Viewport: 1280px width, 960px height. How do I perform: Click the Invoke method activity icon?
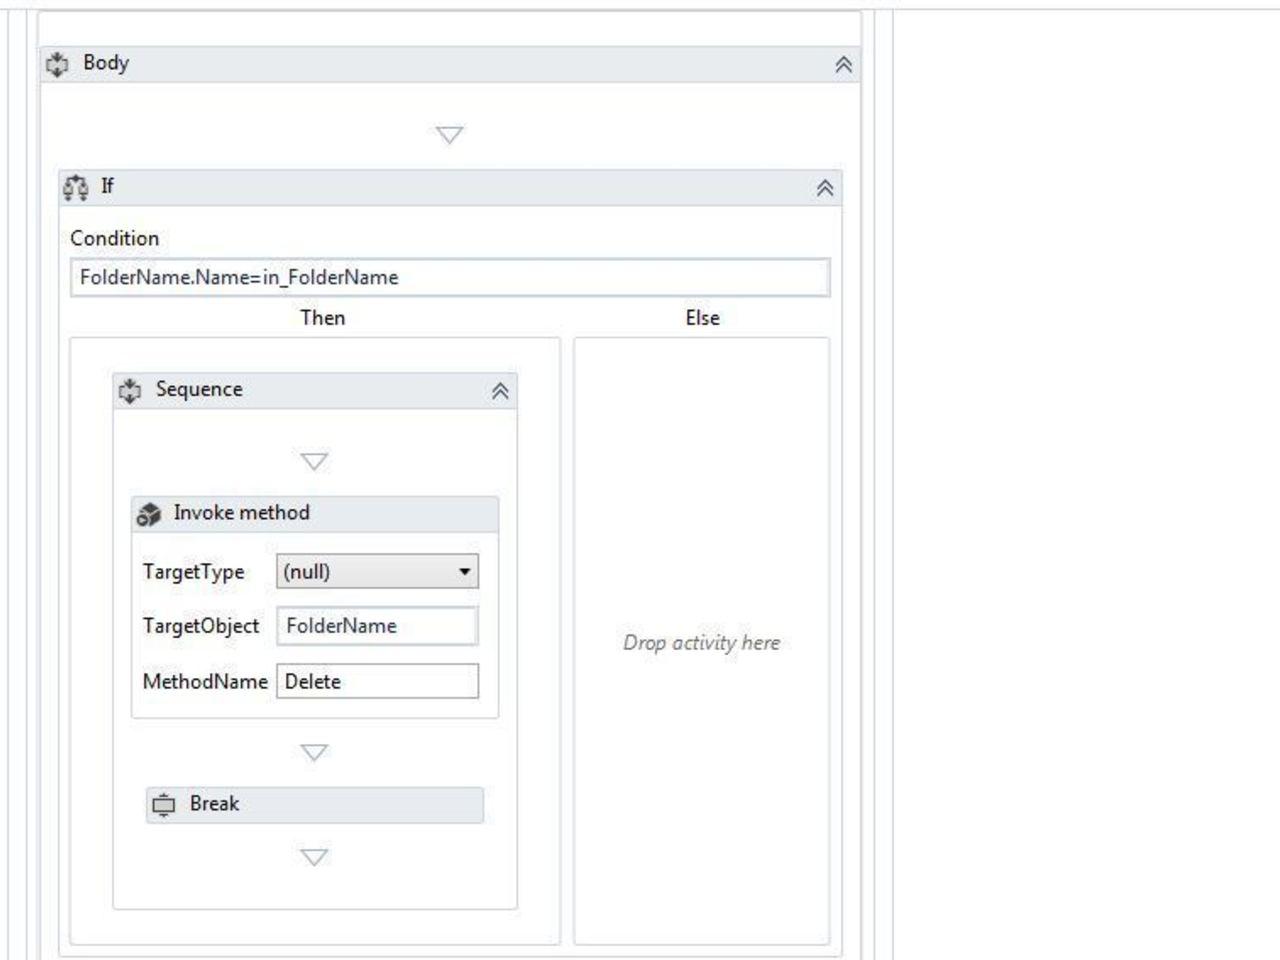coord(148,514)
